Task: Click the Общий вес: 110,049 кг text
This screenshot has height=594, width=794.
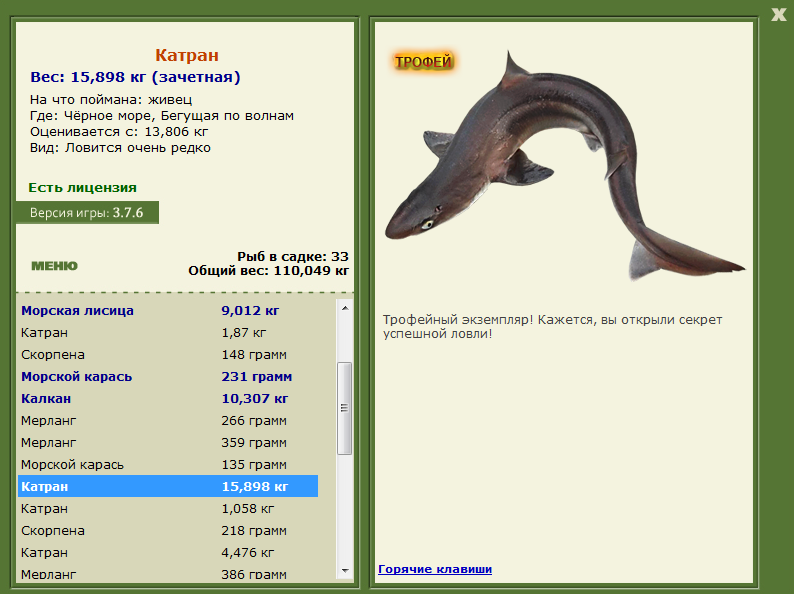Action: click(269, 270)
